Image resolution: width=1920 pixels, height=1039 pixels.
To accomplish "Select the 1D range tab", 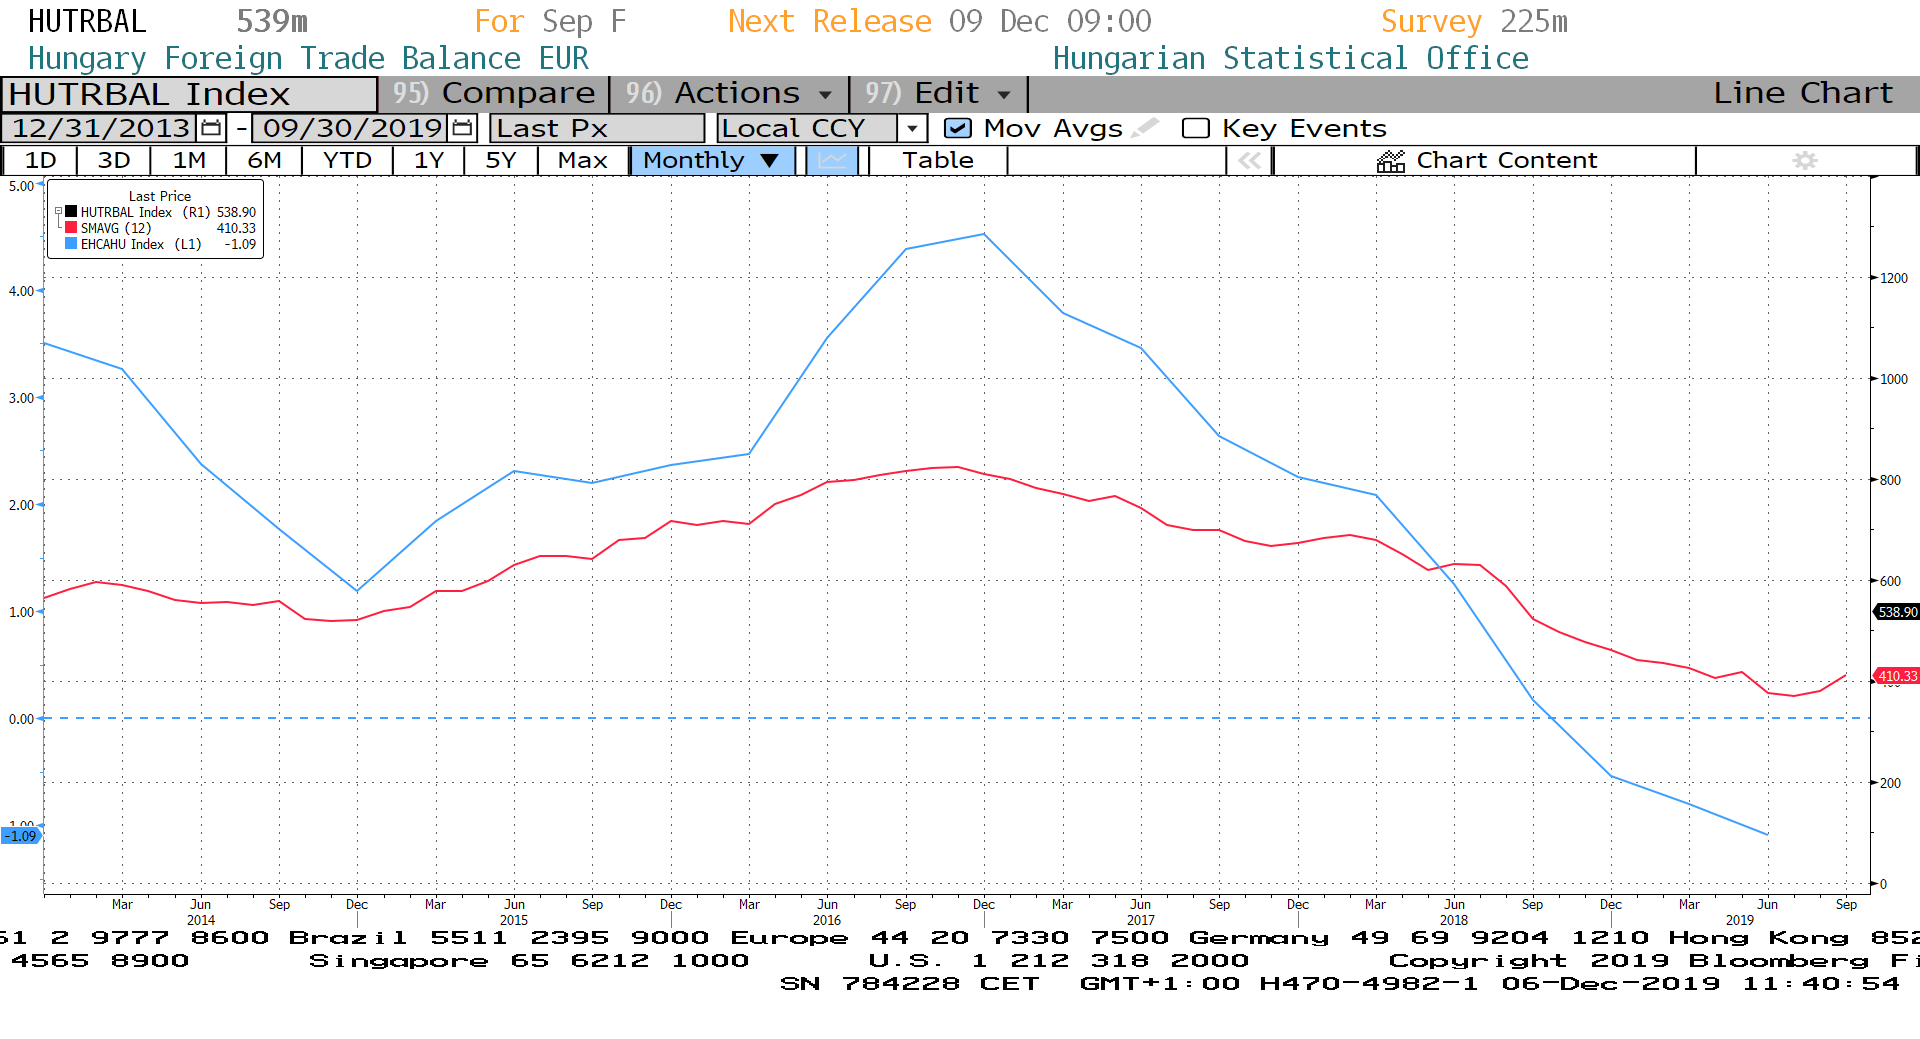I will pyautogui.click(x=40, y=160).
